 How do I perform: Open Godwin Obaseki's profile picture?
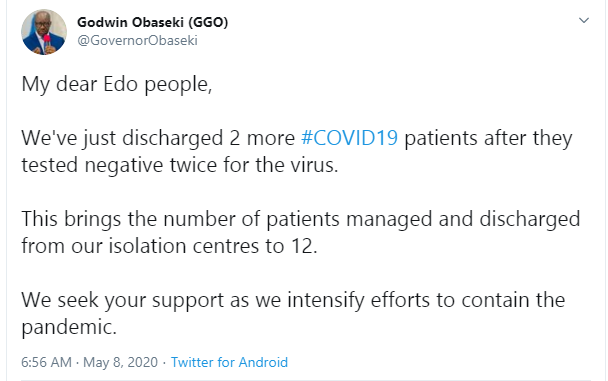(44, 32)
